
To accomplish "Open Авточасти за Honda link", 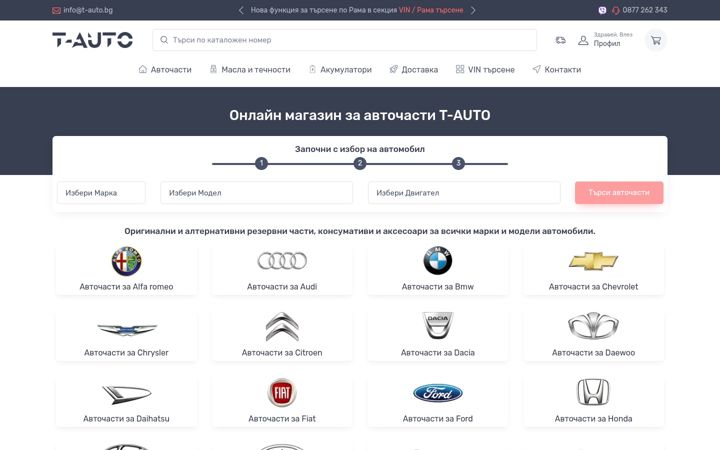I will point(593,419).
